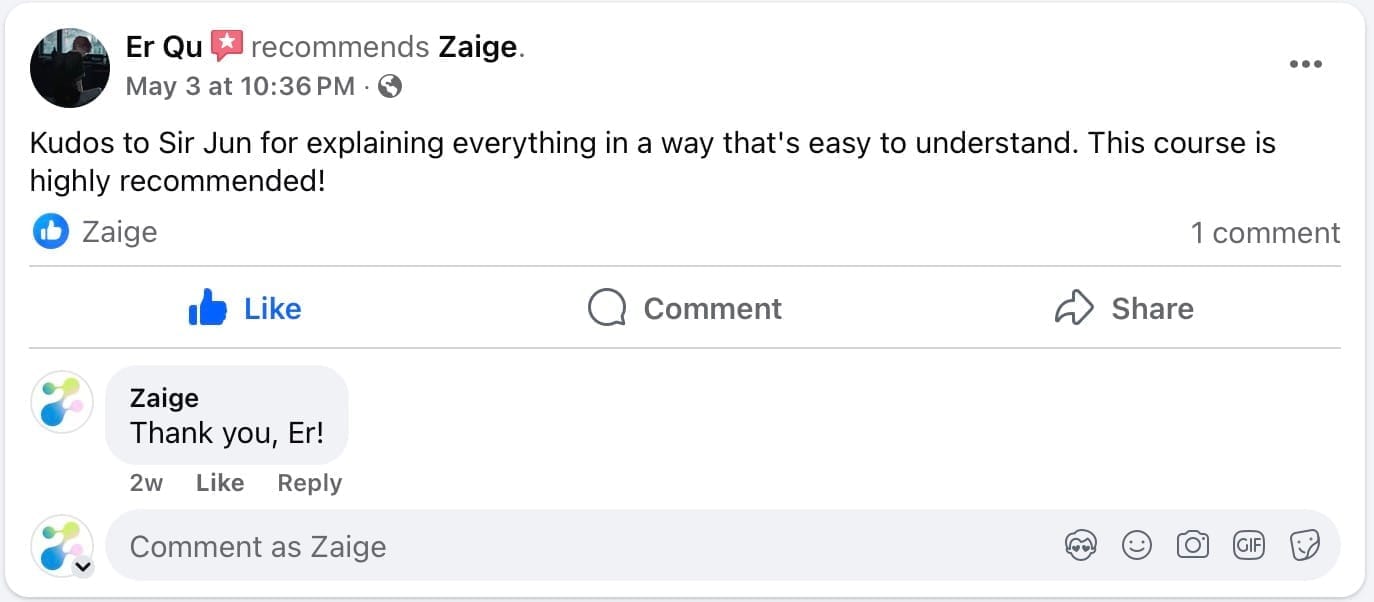Toggle Like on the post
The height and width of the screenshot is (602, 1374).
click(245, 308)
